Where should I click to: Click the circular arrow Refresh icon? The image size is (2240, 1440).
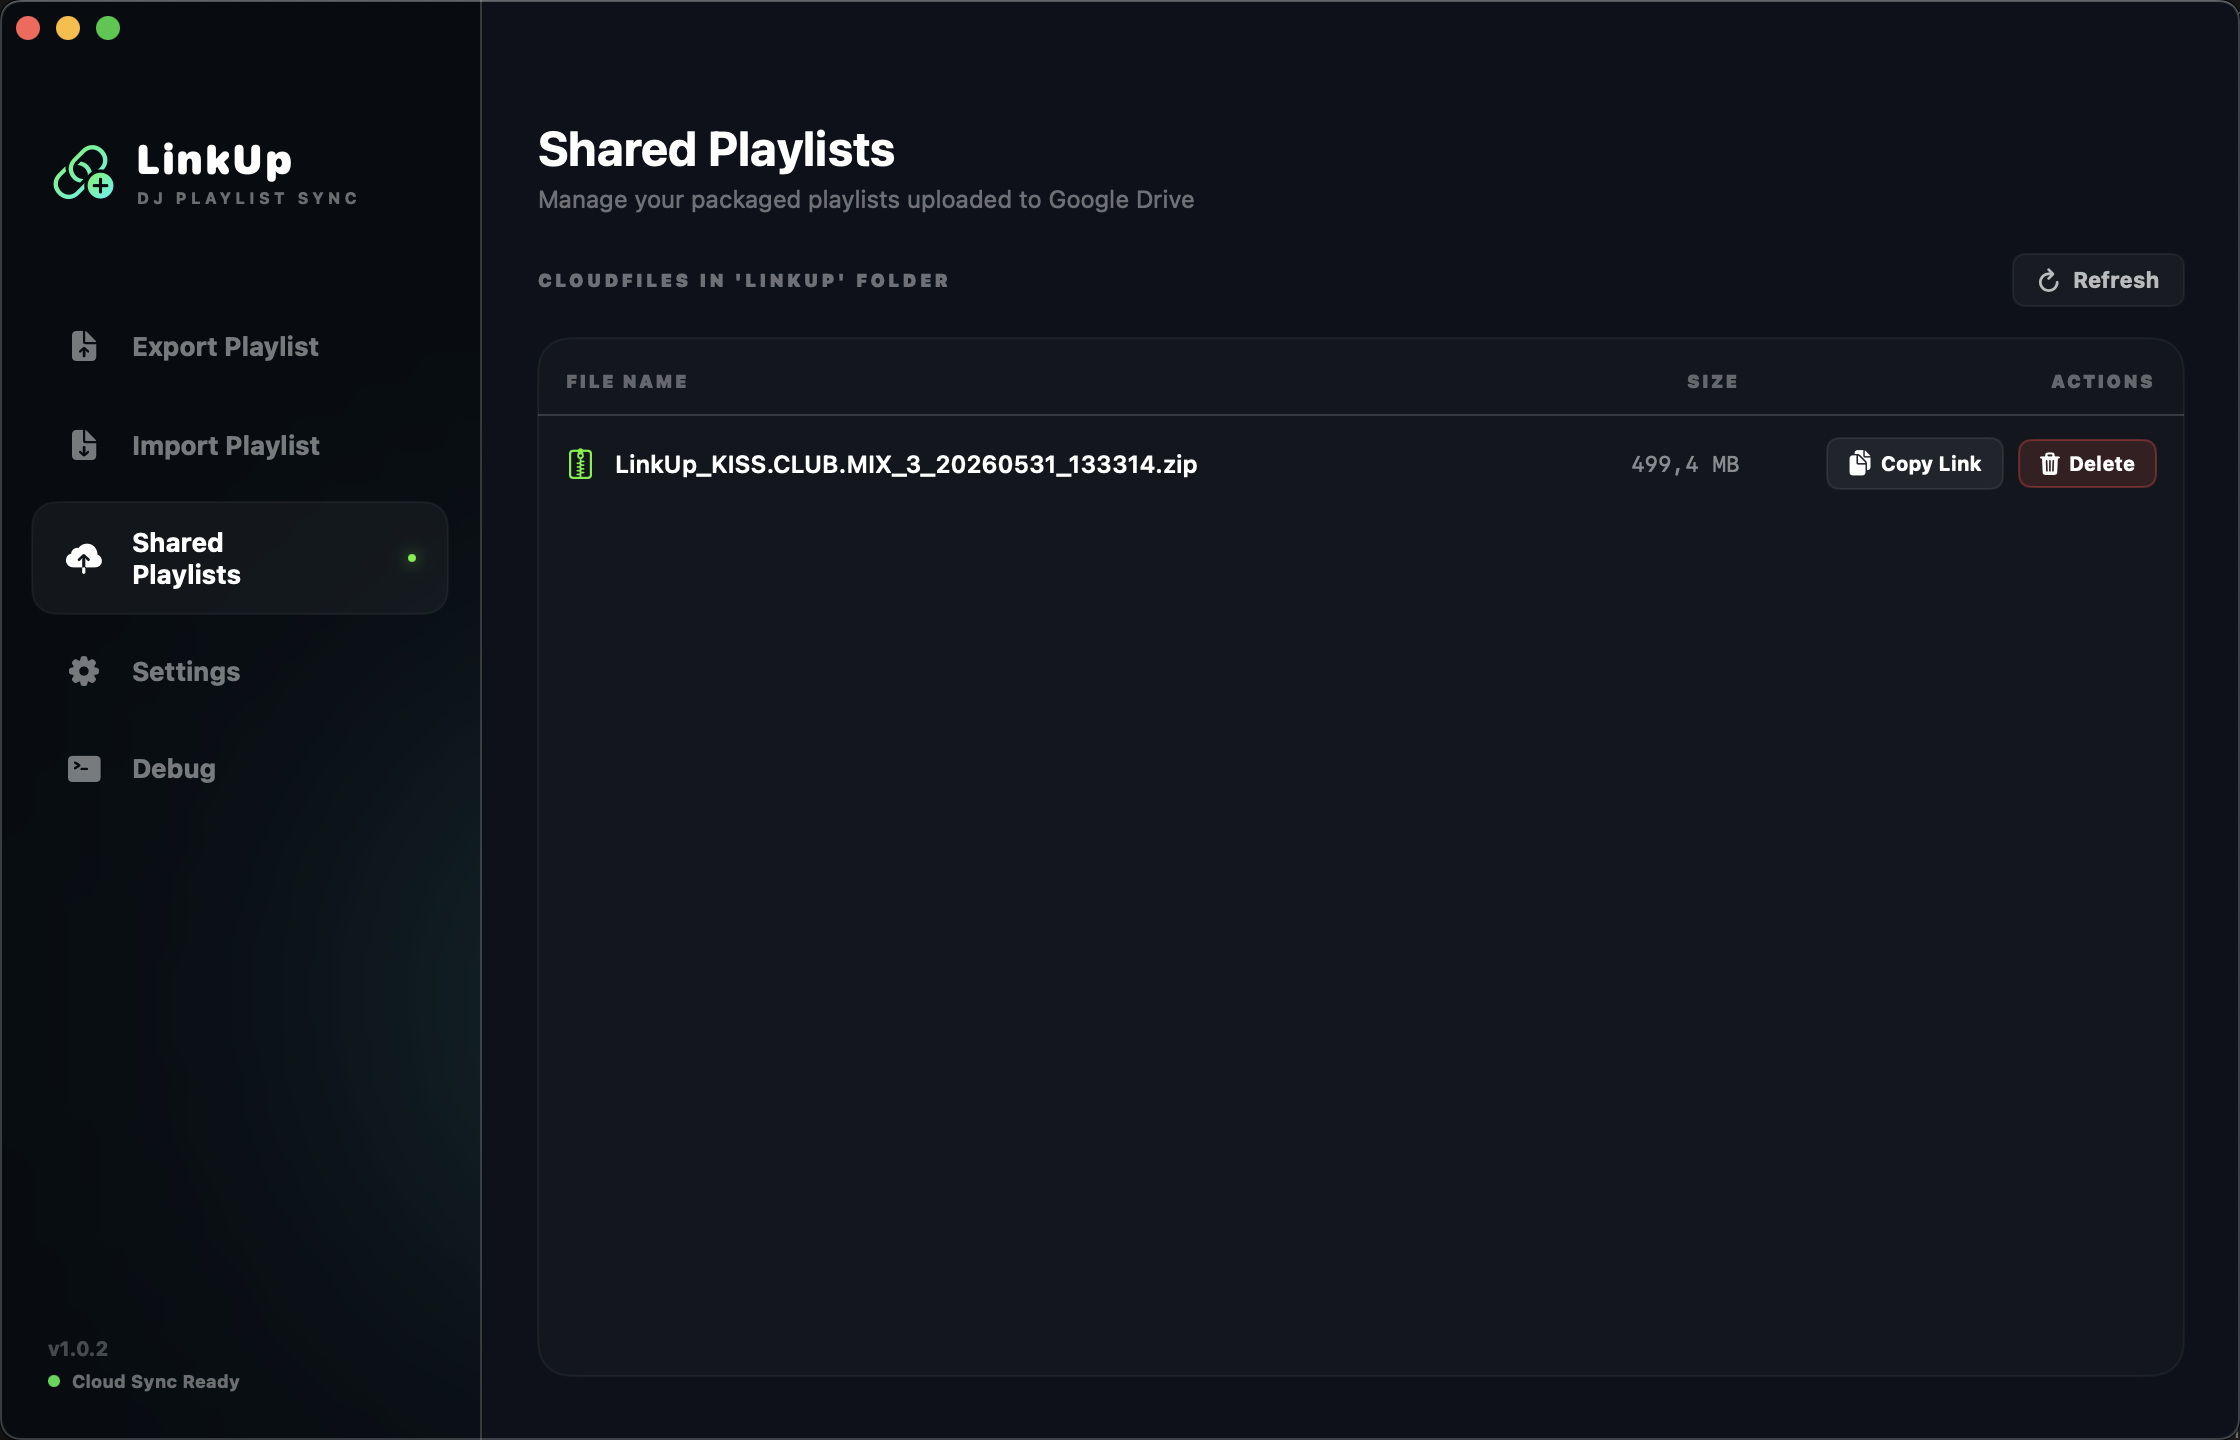(x=2049, y=281)
